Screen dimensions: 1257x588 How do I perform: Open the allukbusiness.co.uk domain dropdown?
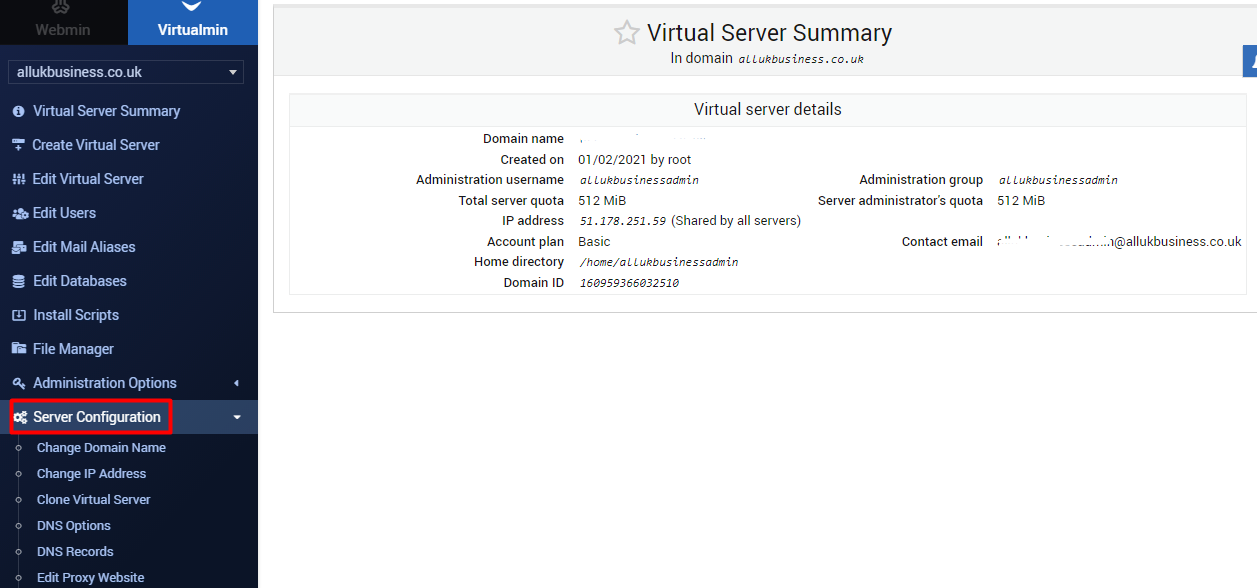[x=125, y=72]
